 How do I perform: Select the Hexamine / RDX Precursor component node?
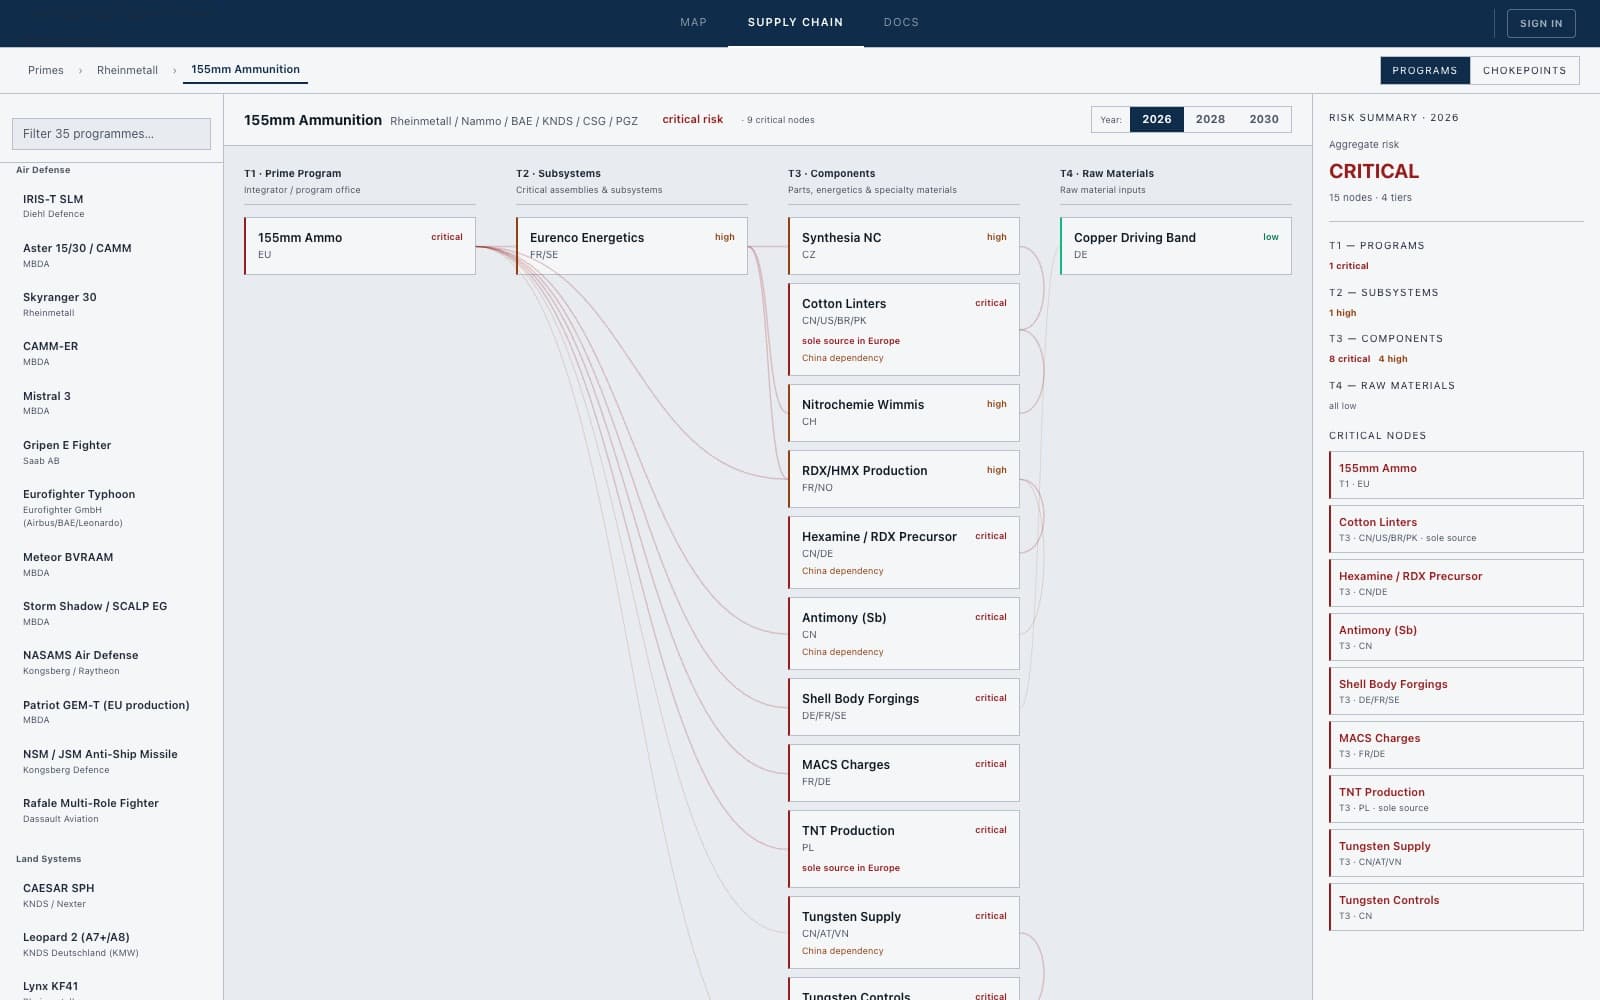904,552
